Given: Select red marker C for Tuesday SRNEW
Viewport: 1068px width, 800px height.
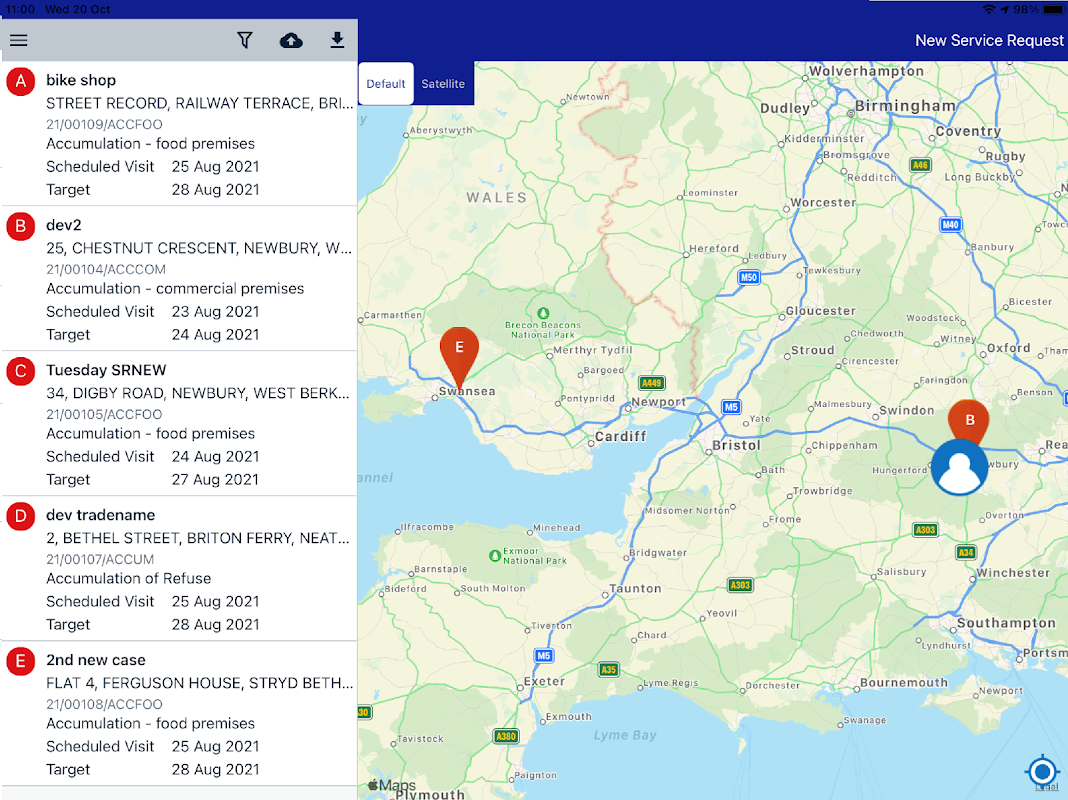Looking at the screenshot, I should click(20, 371).
